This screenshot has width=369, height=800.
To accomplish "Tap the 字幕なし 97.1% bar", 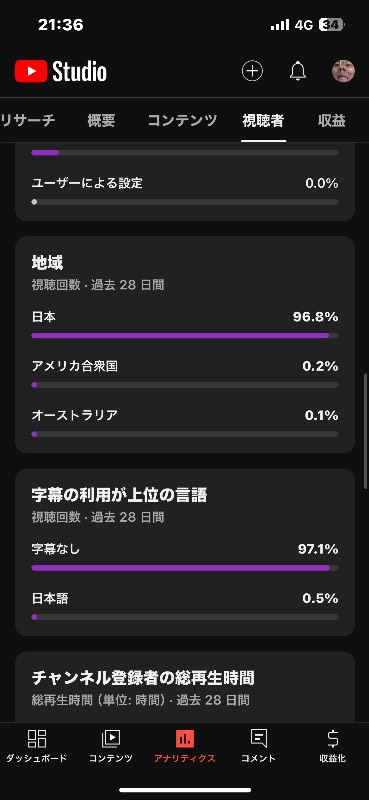I will pos(185,568).
